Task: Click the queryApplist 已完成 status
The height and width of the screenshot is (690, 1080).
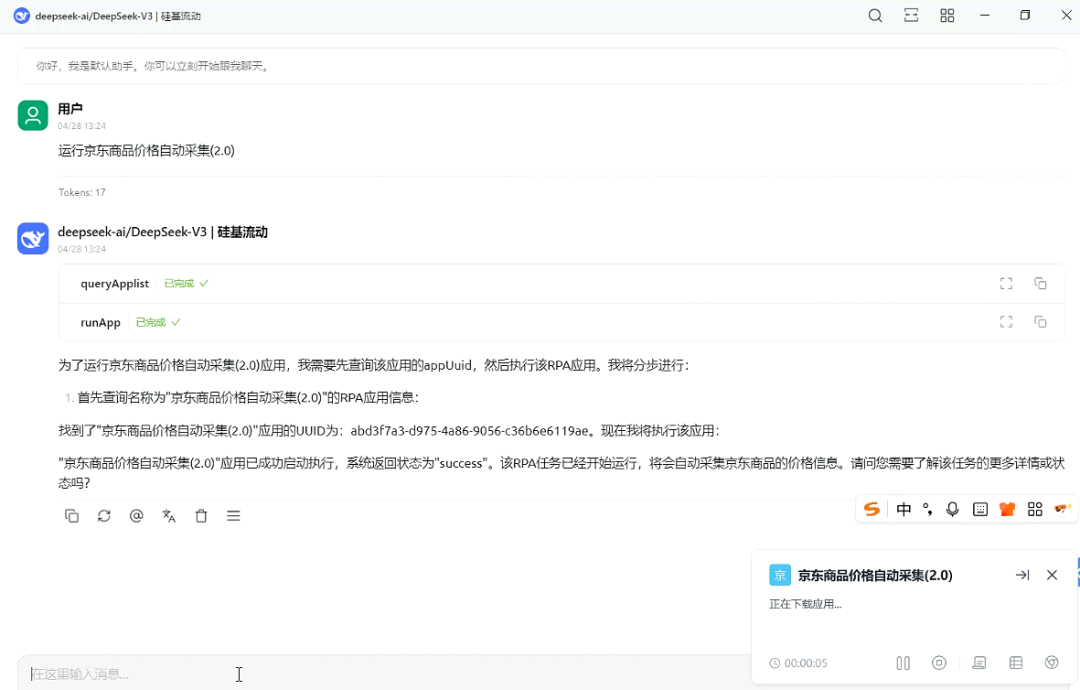Action: (x=186, y=284)
